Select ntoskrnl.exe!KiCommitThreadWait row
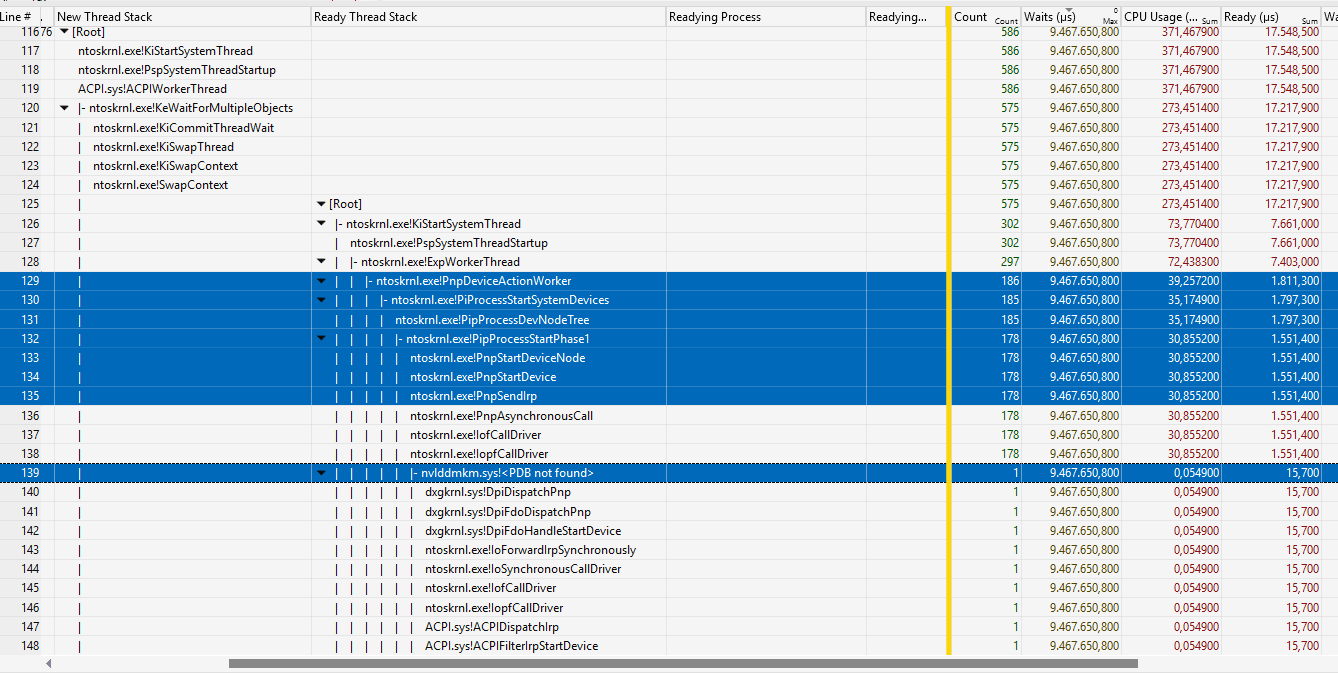The width and height of the screenshot is (1338, 673). point(183,128)
